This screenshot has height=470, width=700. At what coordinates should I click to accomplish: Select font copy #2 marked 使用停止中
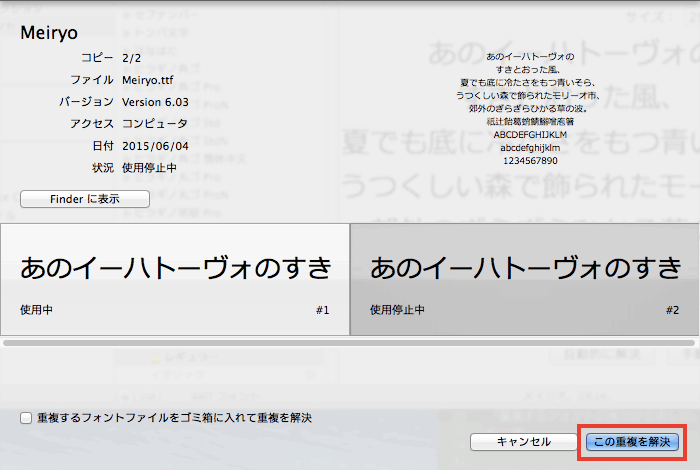(524, 279)
